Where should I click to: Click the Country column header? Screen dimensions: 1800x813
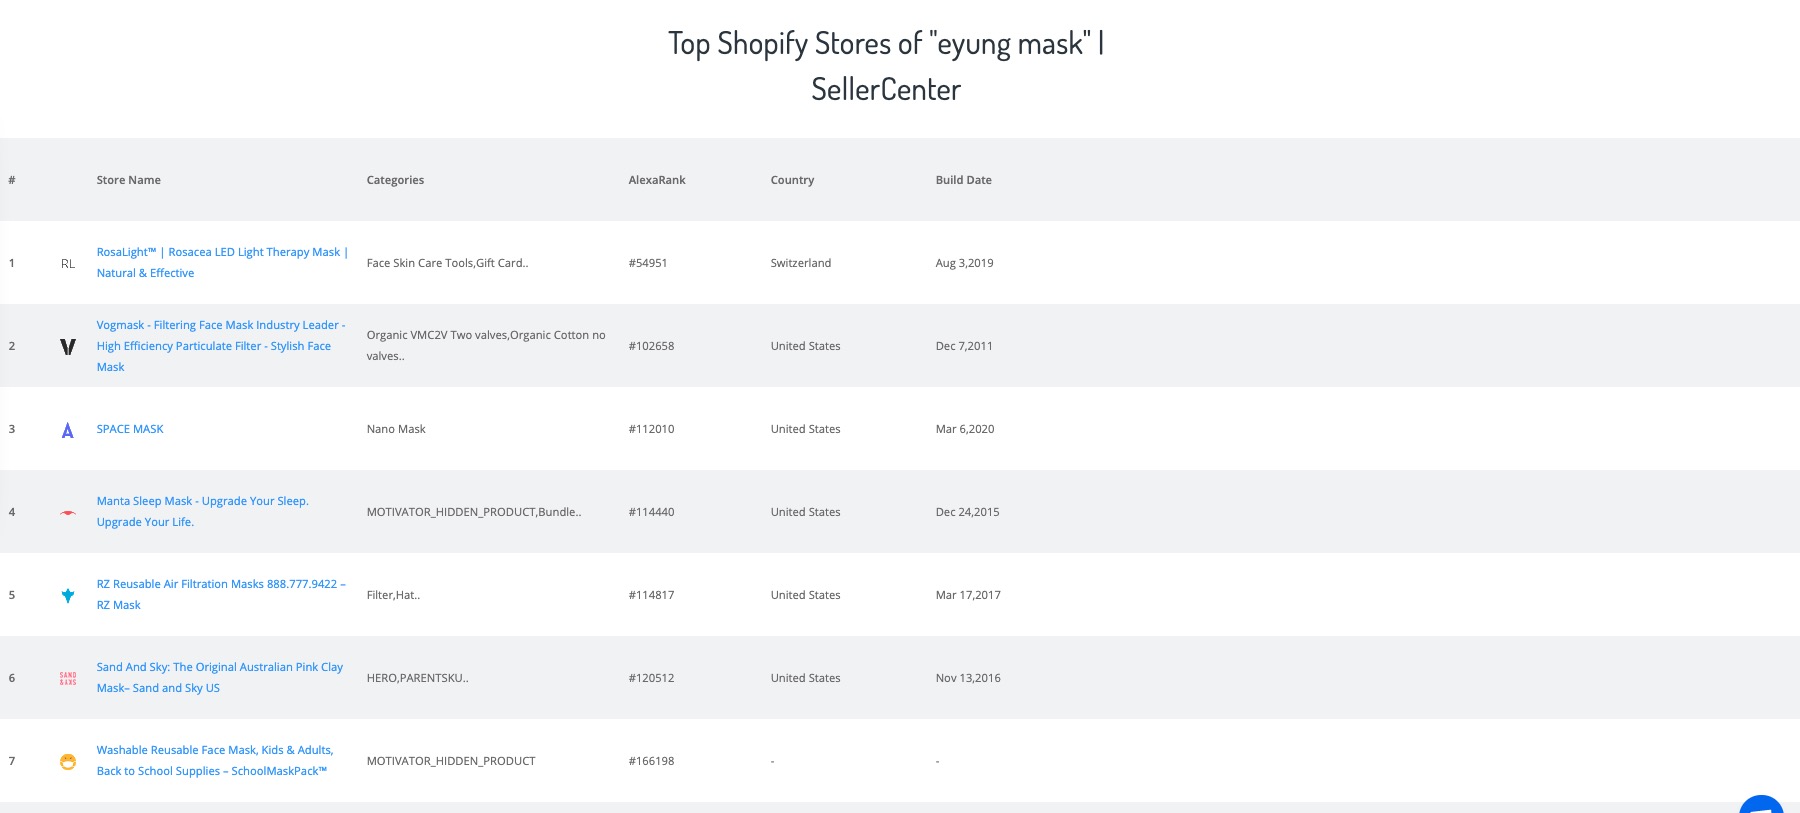coord(792,180)
